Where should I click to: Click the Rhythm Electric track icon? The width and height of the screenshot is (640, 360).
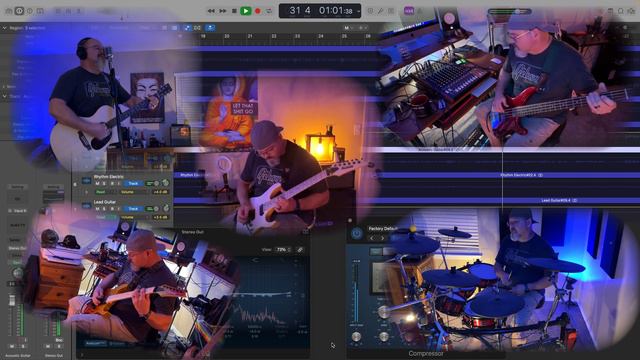(86, 180)
